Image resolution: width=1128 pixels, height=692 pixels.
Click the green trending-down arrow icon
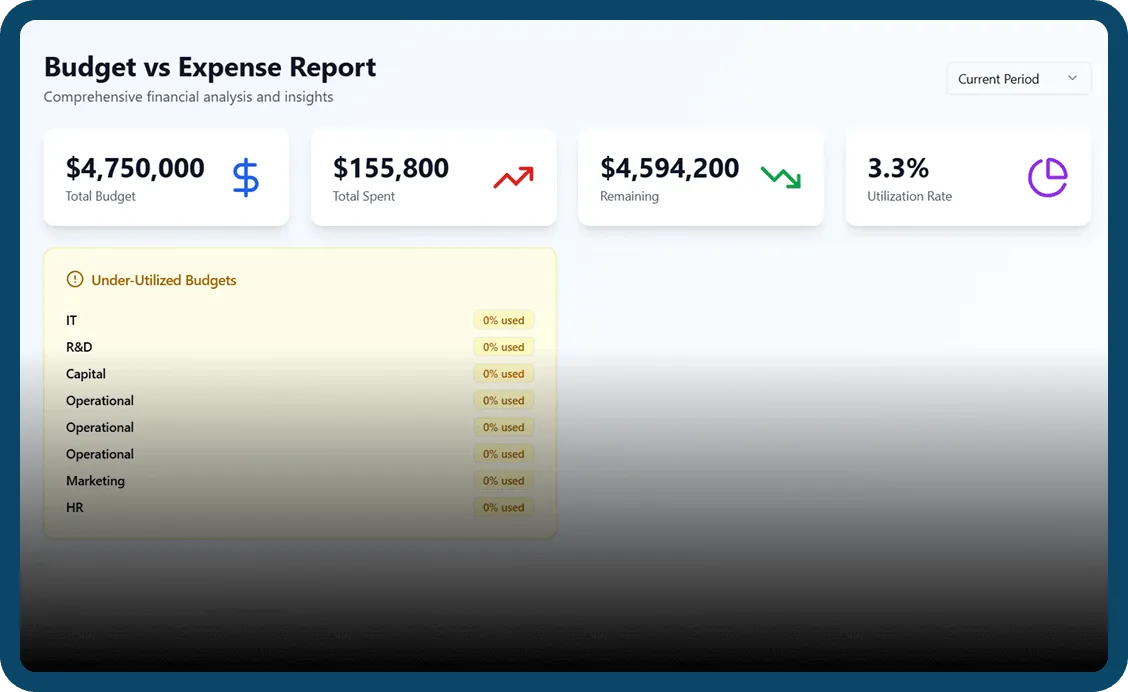780,178
